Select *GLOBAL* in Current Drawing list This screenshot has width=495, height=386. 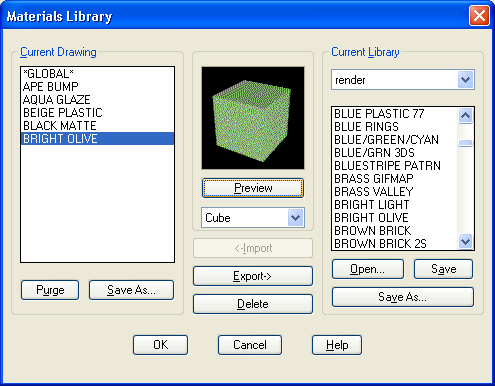pos(97,73)
